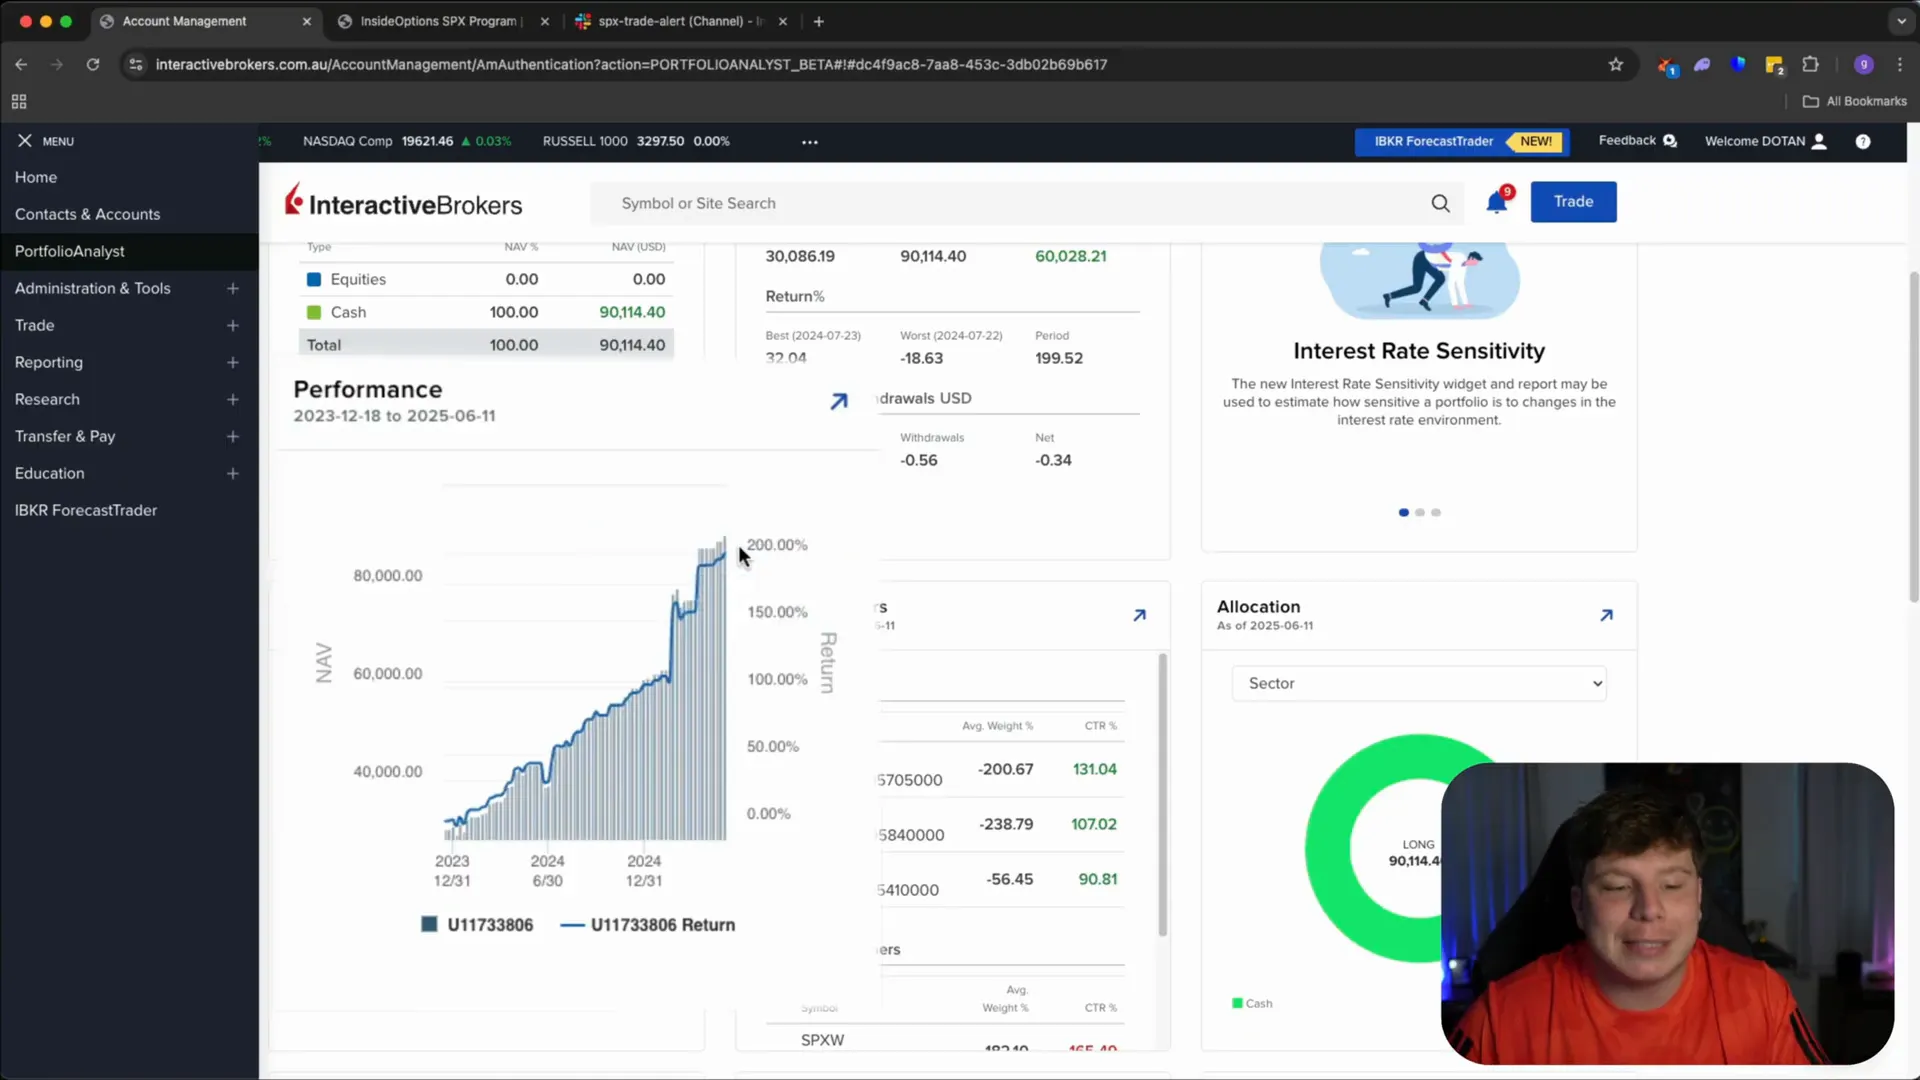Open the tab search chevron
Screen dimensions: 1920x1080
tap(1901, 21)
